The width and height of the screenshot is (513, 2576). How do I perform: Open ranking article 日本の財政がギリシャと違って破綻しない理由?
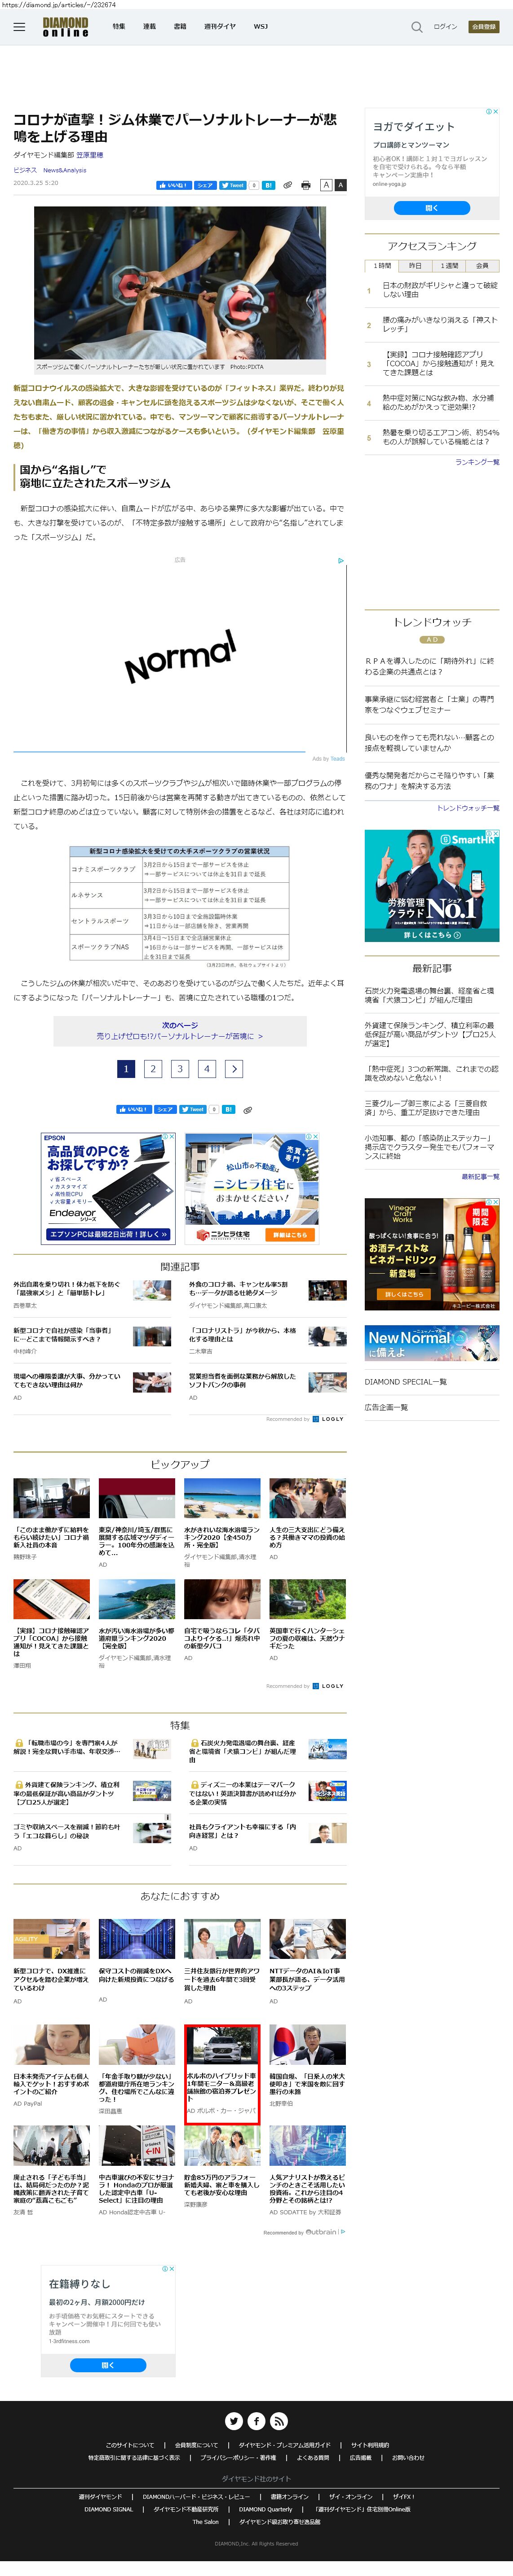pyautogui.click(x=440, y=290)
